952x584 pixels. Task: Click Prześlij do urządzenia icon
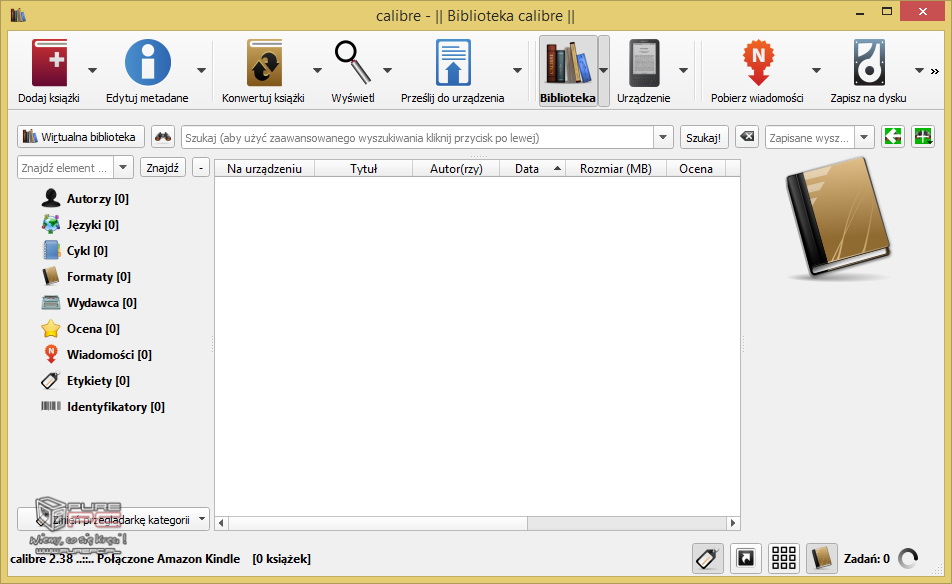pyautogui.click(x=453, y=63)
